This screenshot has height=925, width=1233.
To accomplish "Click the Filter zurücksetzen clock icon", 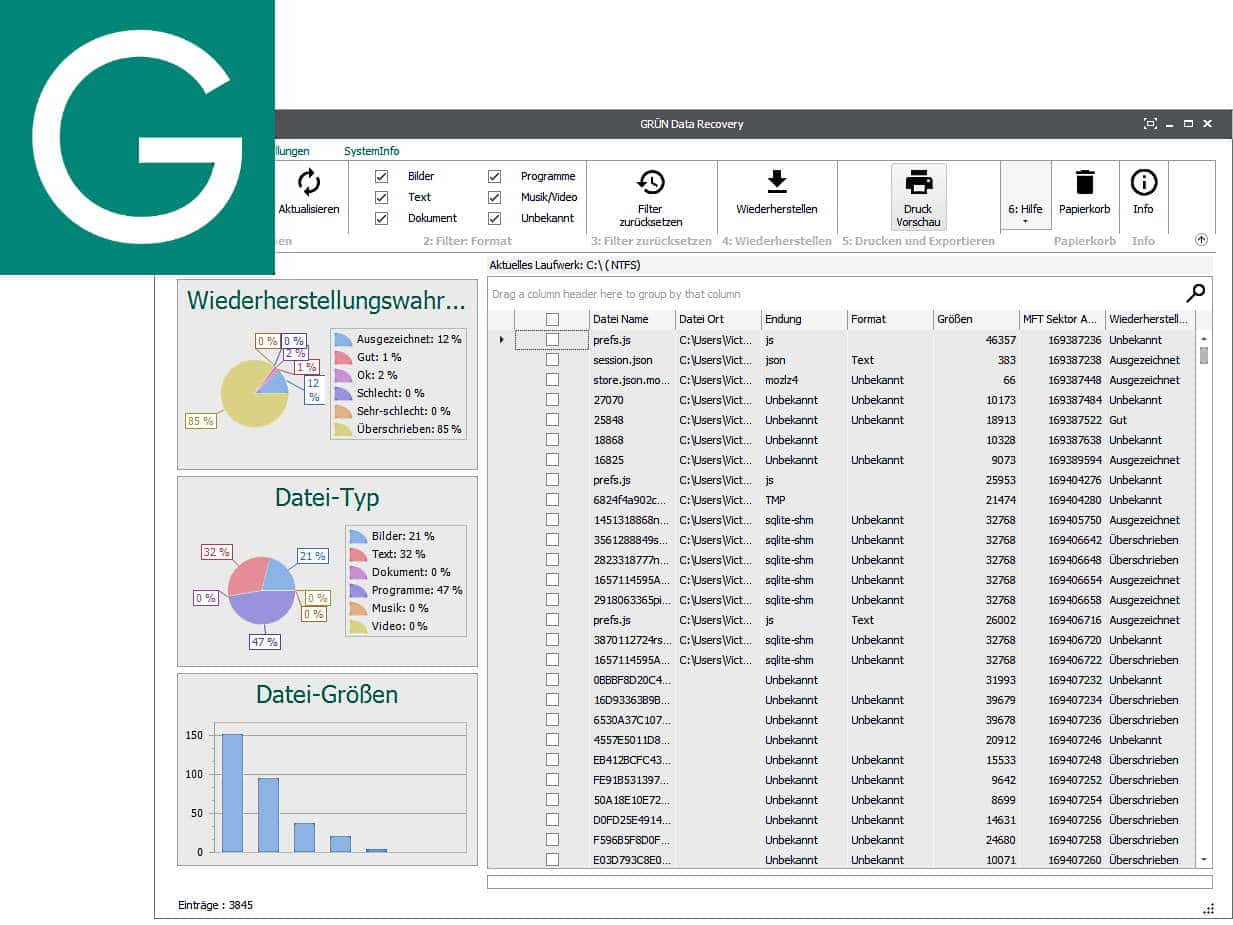I will point(650,182).
